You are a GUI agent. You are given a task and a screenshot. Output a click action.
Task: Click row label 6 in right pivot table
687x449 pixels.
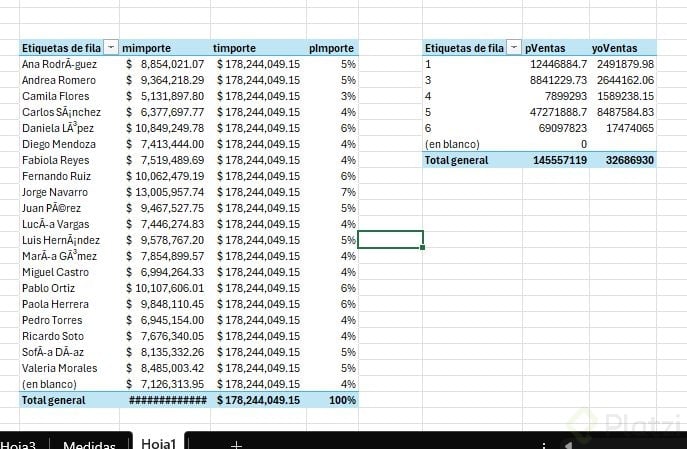click(x=428, y=128)
